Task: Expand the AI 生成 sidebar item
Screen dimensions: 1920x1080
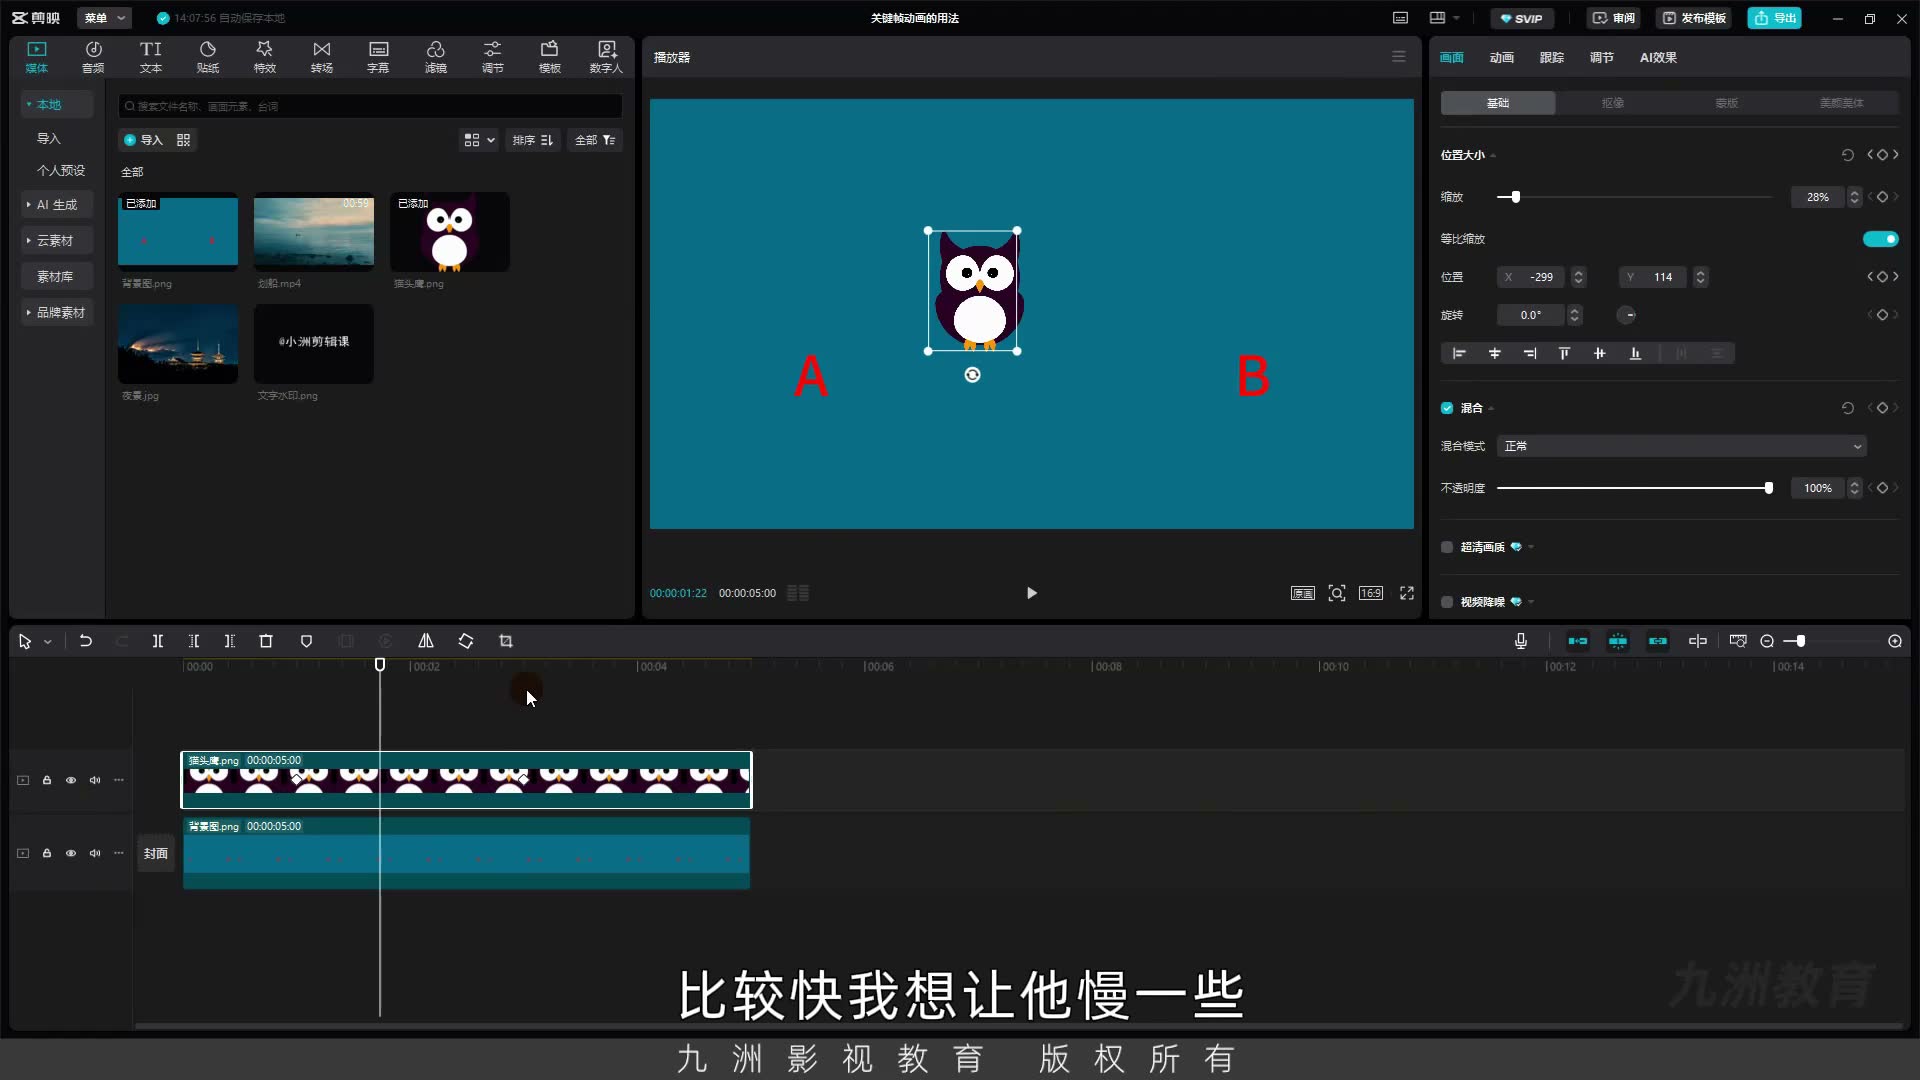Action: pyautogui.click(x=57, y=205)
